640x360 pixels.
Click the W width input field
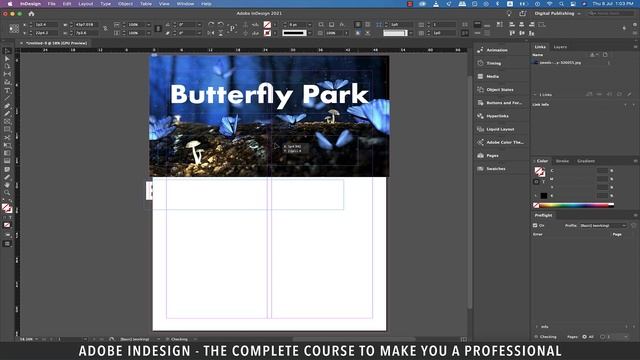(86, 24)
